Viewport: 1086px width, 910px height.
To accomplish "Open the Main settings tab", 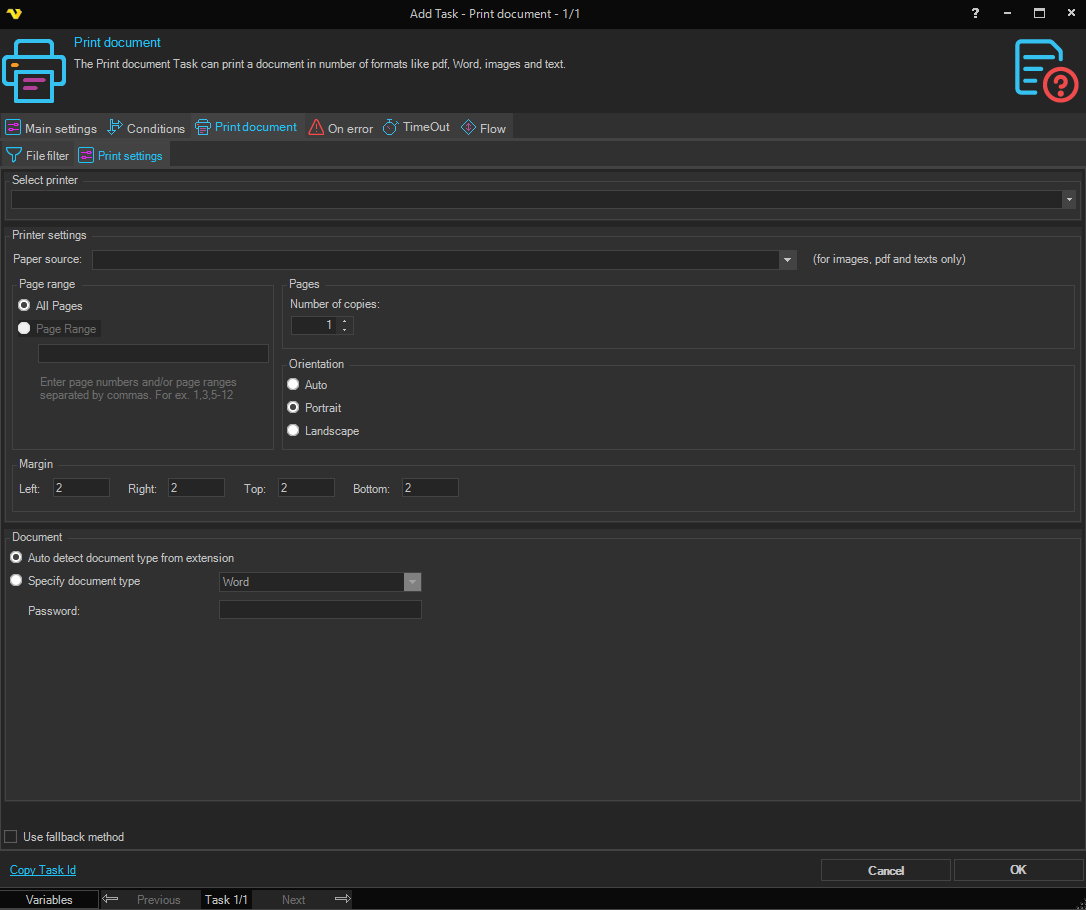I will [x=51, y=128].
